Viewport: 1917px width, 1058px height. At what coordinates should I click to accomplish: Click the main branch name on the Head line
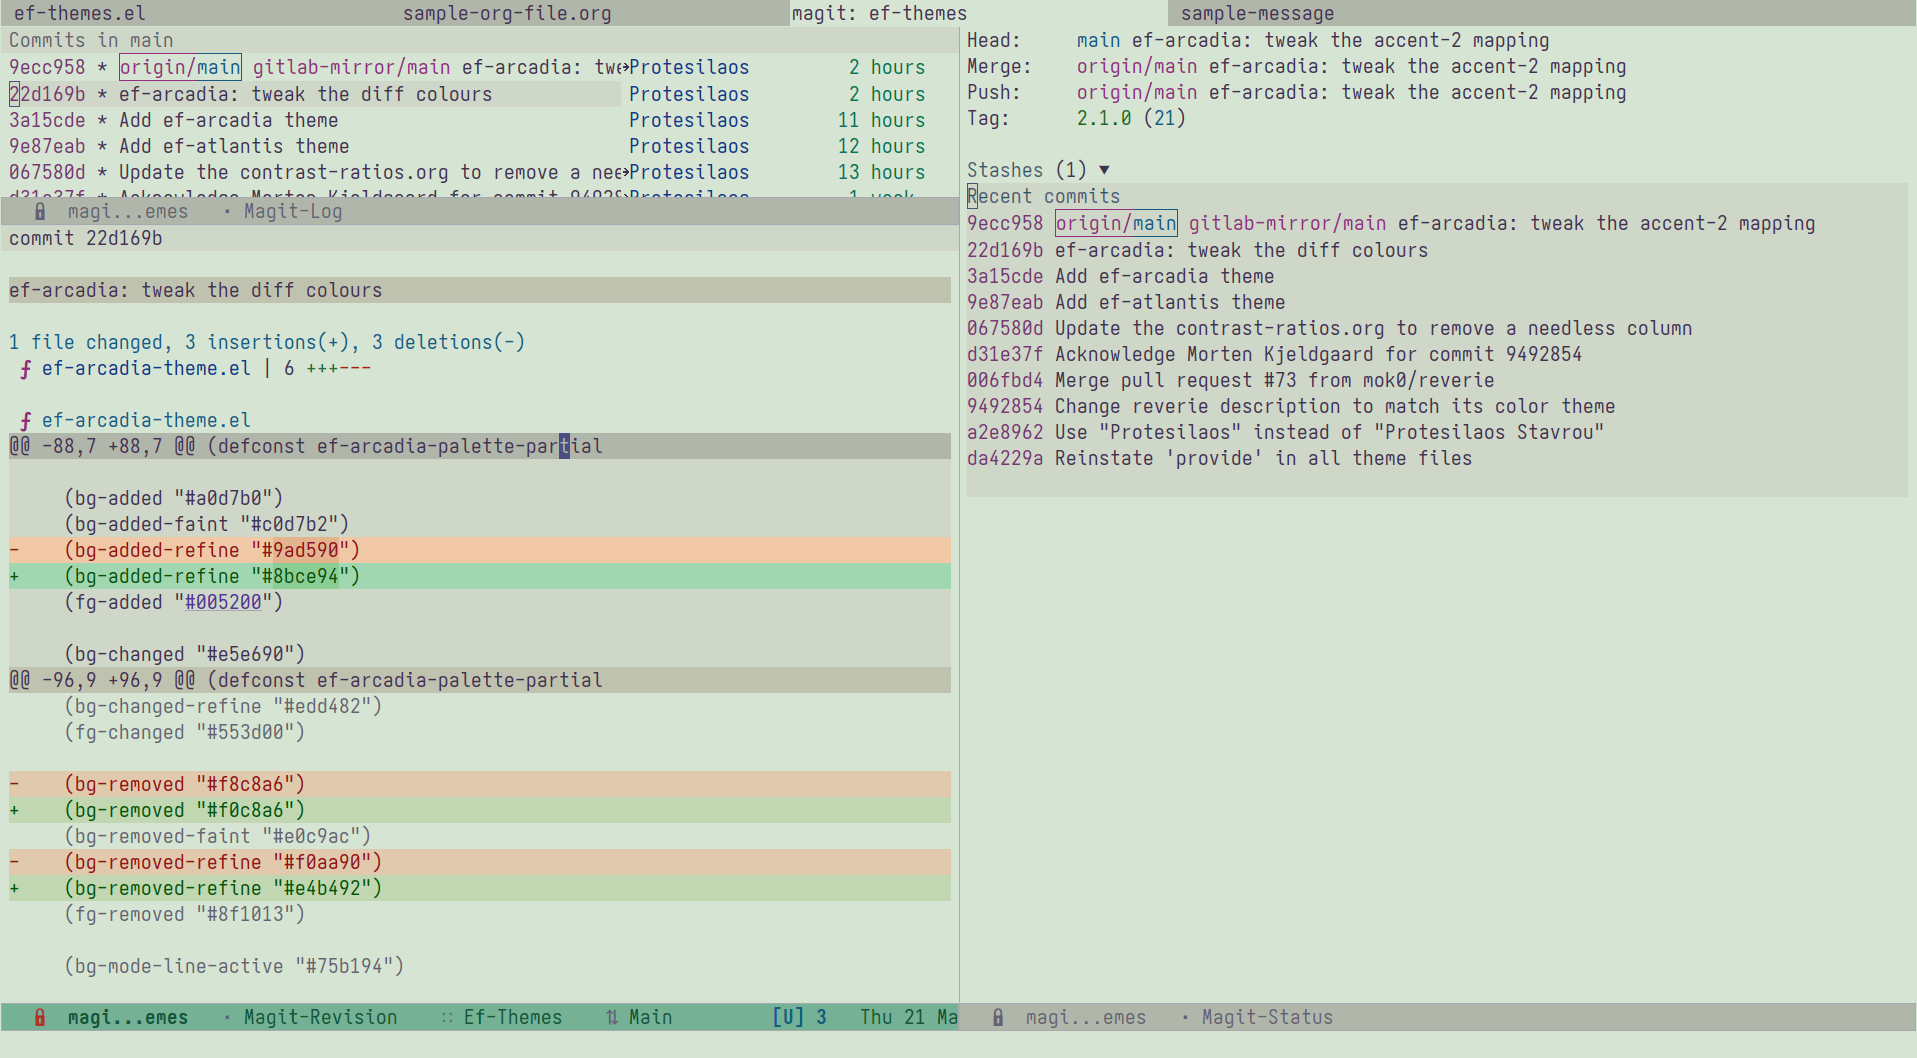tap(1098, 41)
